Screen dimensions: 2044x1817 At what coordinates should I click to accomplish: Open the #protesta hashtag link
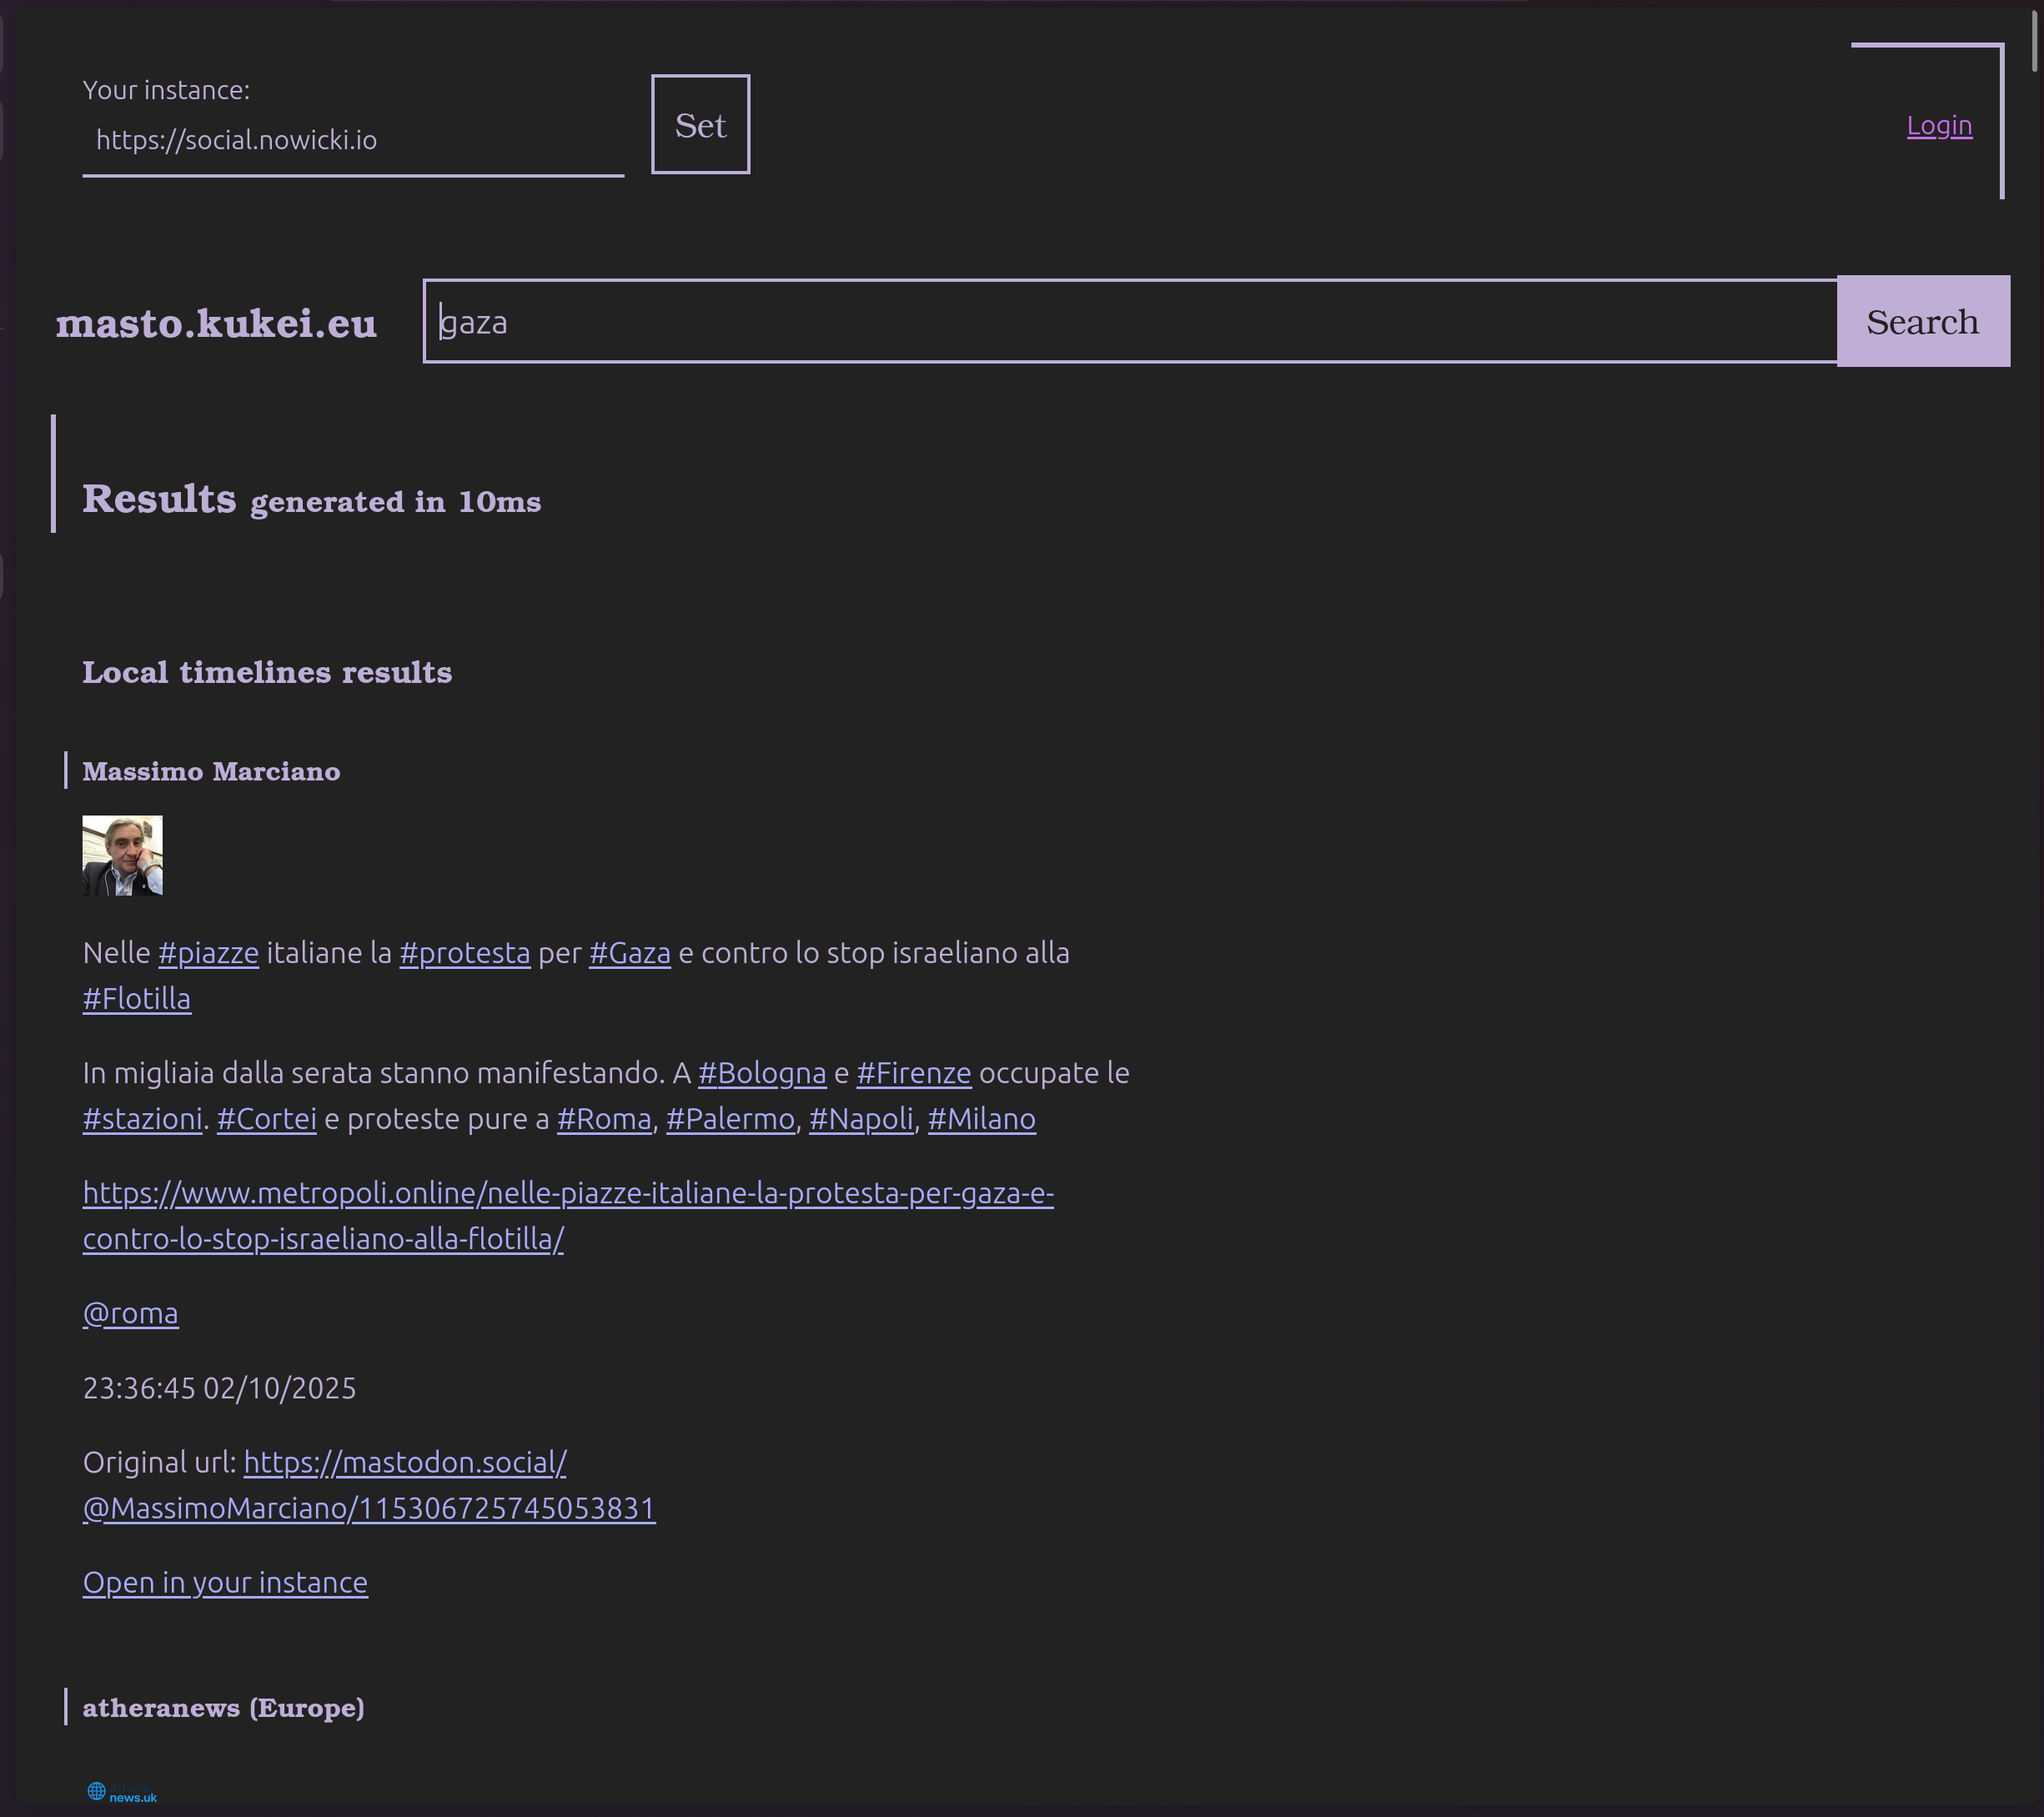tap(465, 953)
